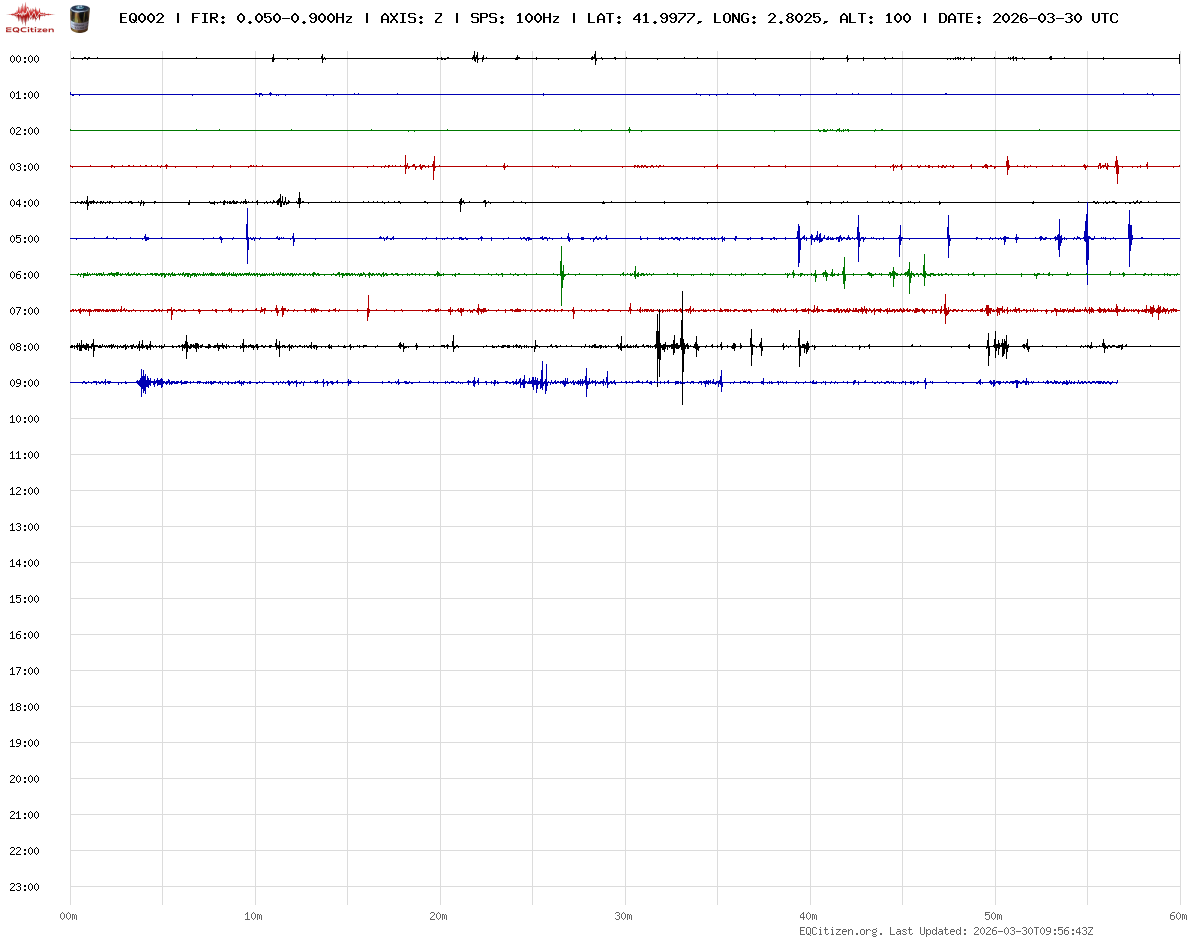Choose the 12:00 hour row label
The width and height of the screenshot is (1200, 940).
click(24, 491)
